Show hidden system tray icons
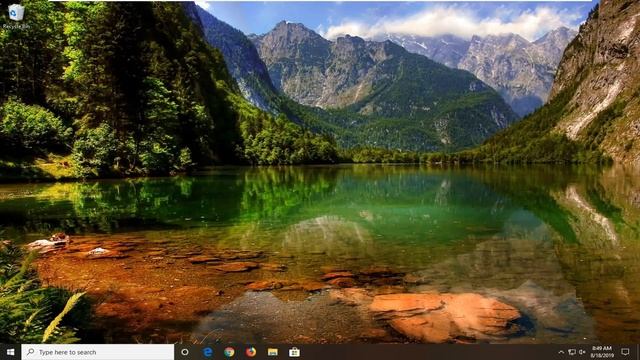 click(x=561, y=352)
